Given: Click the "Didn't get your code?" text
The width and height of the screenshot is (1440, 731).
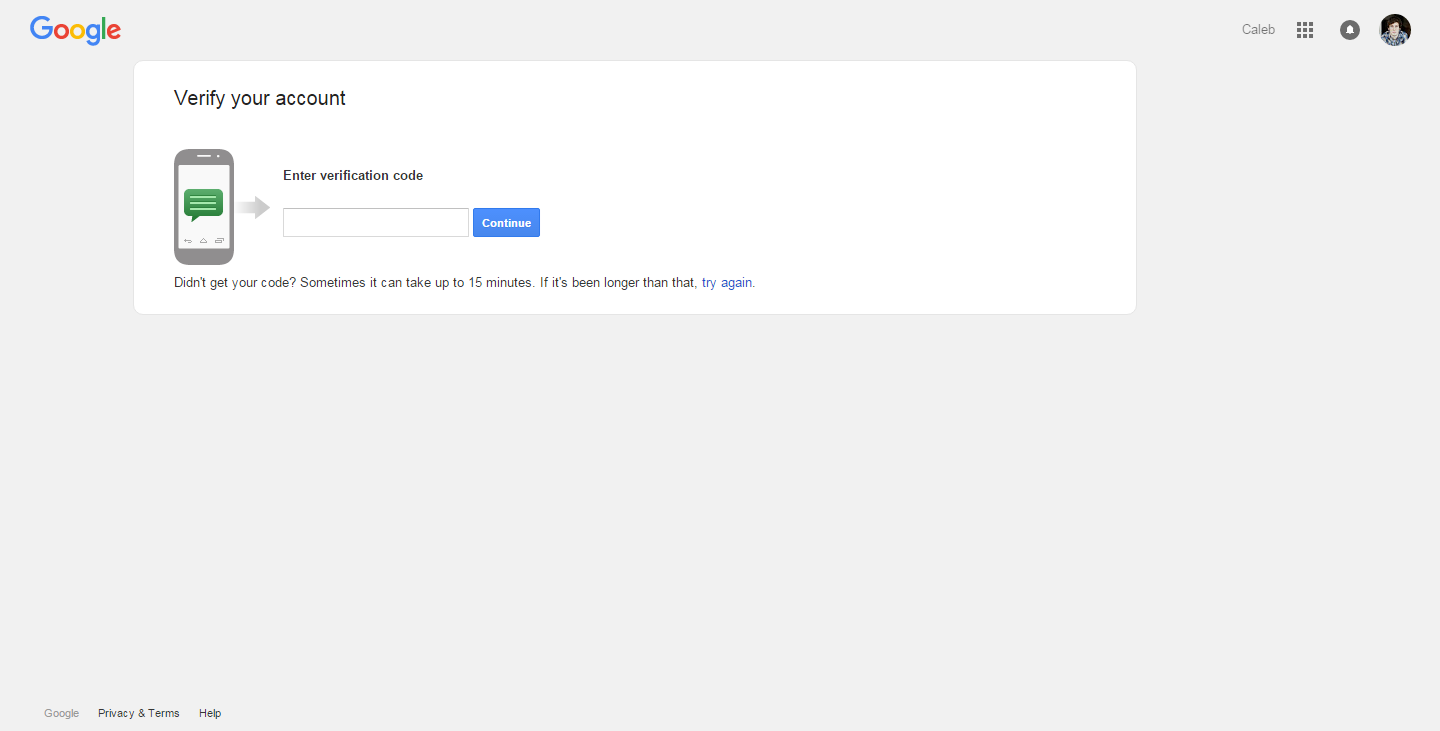Looking at the screenshot, I should pyautogui.click(x=235, y=283).
